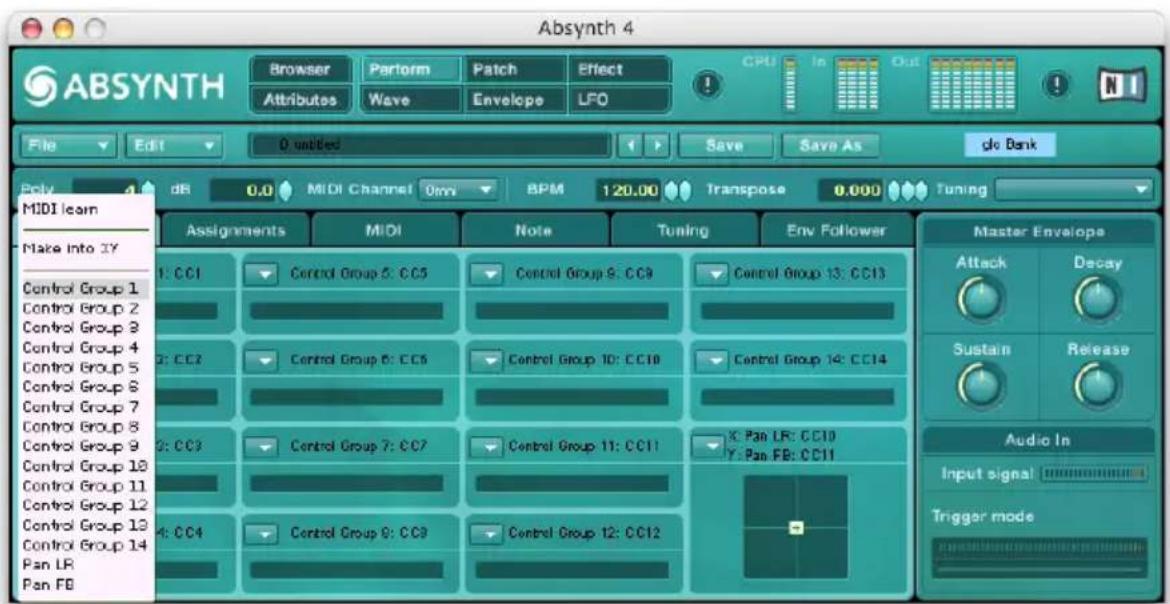Select Control Group 10 in the menu
Screen dimensions: 1170x604
(x=85, y=466)
